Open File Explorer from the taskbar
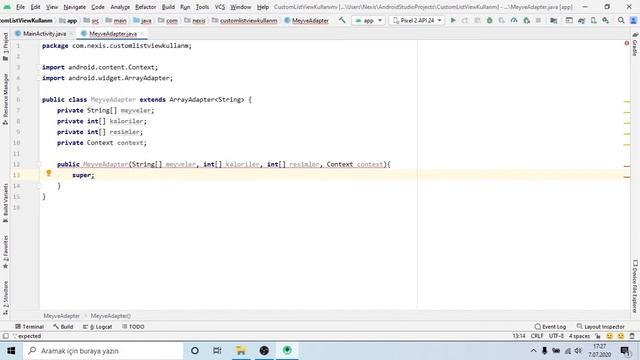 click(241, 351)
